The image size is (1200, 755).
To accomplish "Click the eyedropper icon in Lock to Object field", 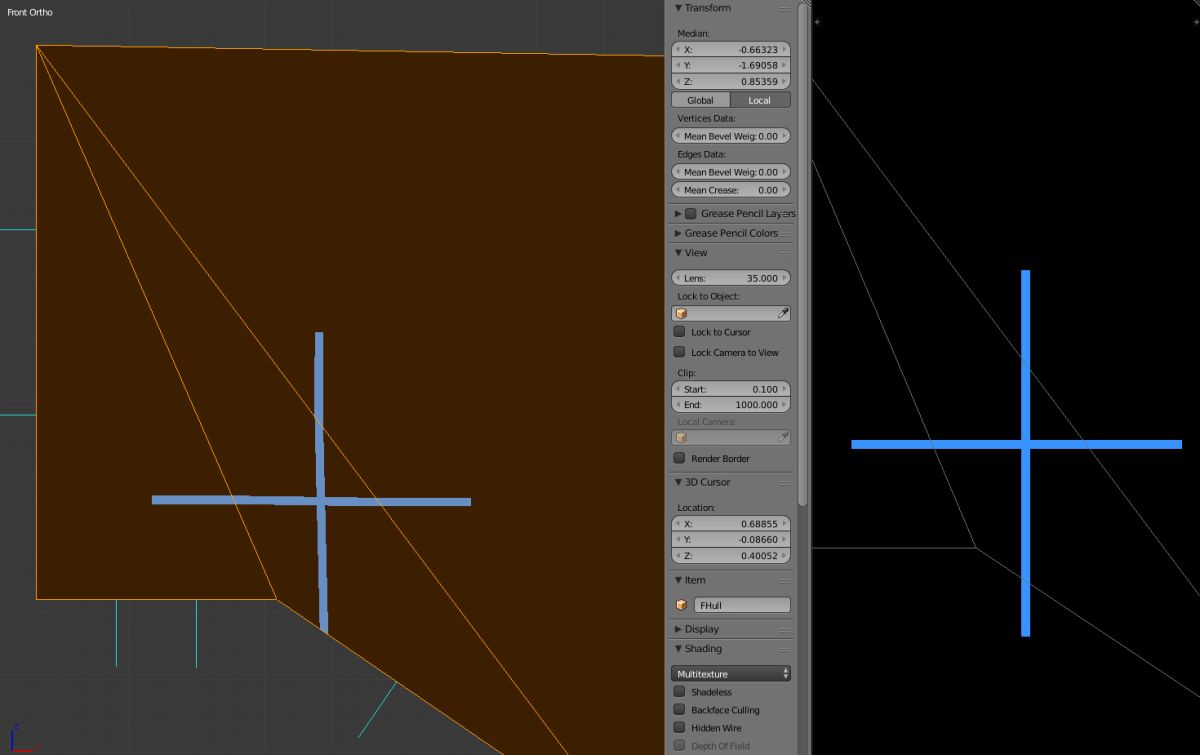I will click(x=783, y=313).
